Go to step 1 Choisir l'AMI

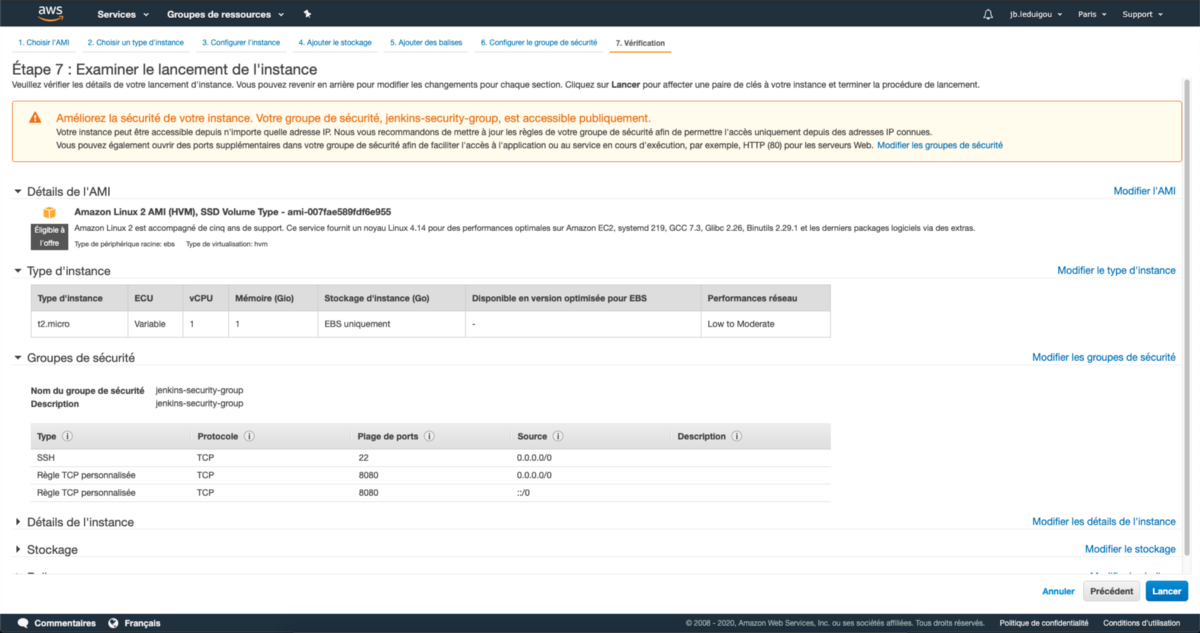click(x=43, y=43)
